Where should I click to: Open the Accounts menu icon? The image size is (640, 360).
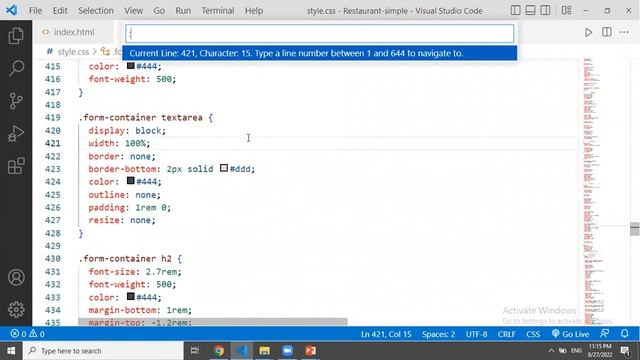pos(16,278)
